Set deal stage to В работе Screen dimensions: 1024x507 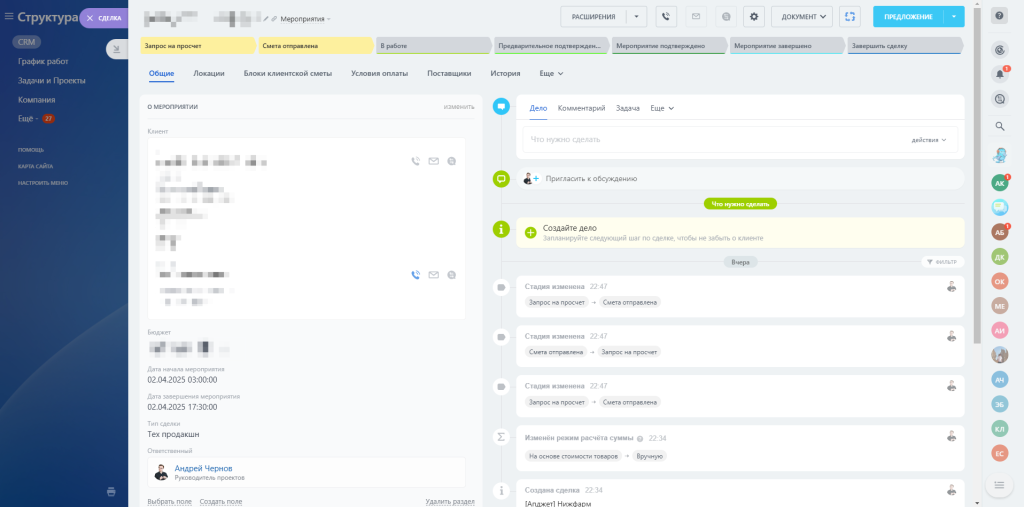pyautogui.click(x=432, y=46)
